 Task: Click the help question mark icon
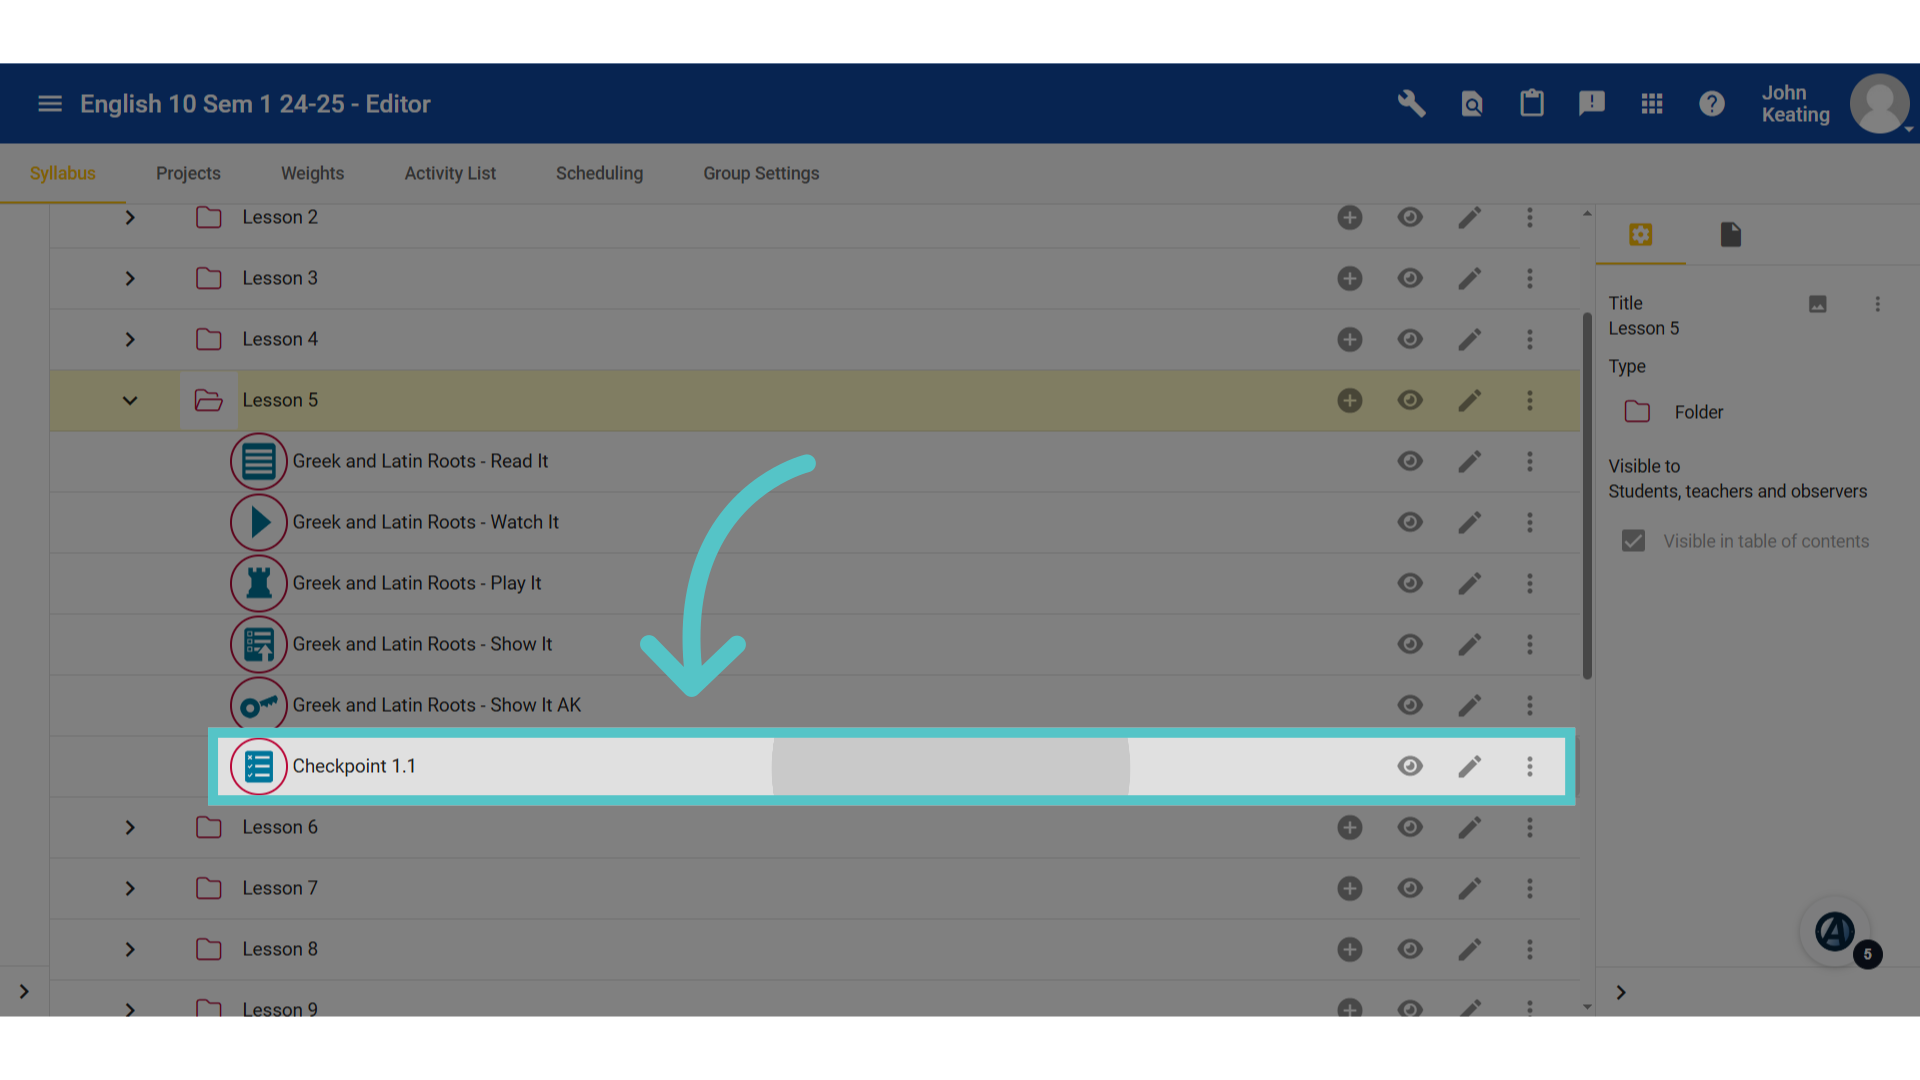click(x=1712, y=104)
